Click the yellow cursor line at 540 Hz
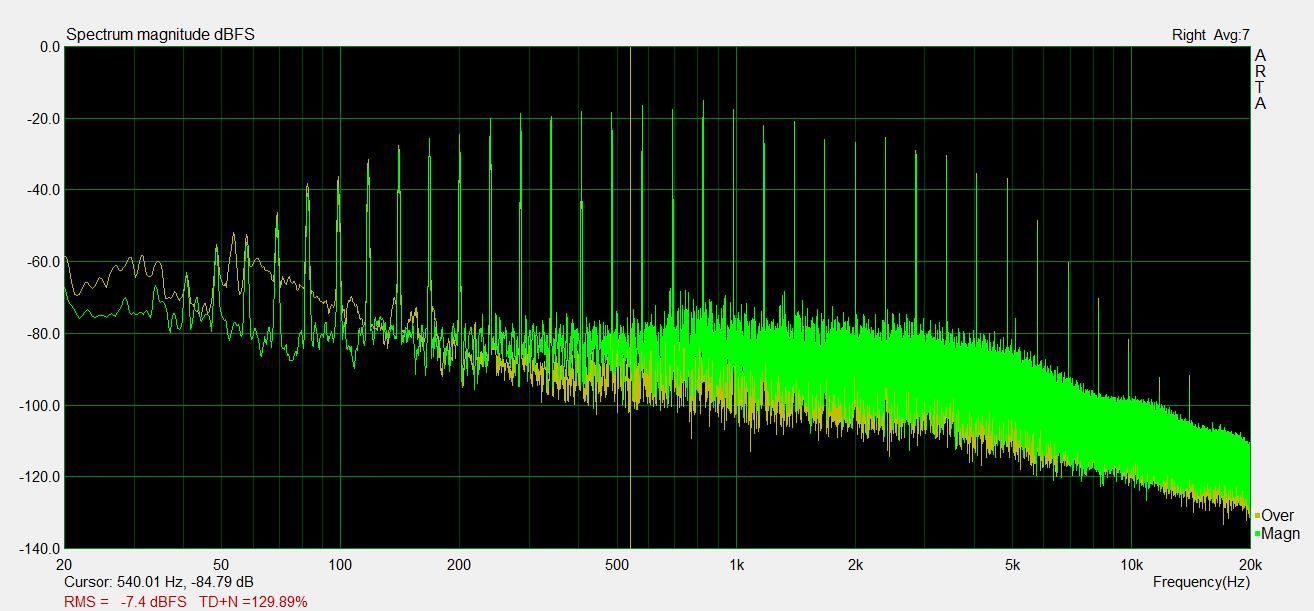 (x=630, y=298)
